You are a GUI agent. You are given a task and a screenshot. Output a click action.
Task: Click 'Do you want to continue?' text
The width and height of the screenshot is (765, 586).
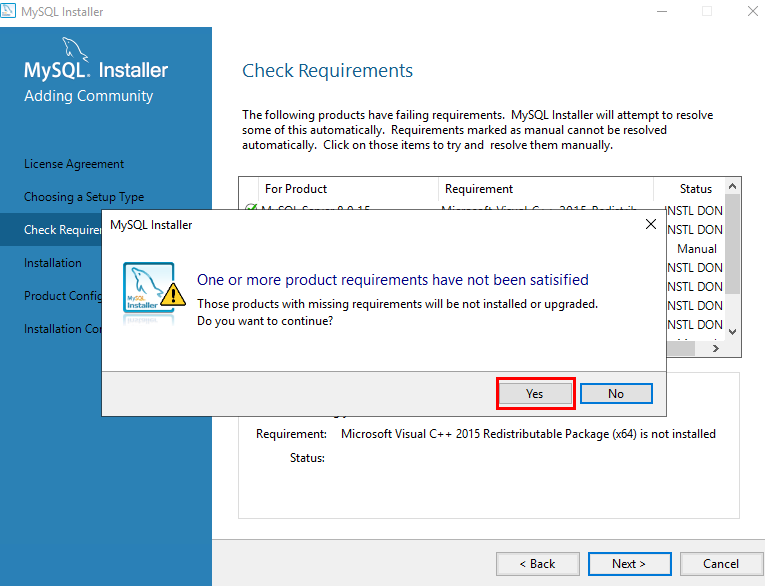(x=265, y=321)
